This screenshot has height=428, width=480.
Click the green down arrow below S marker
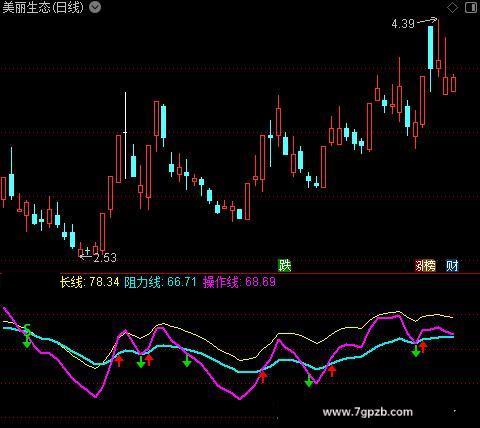click(27, 342)
